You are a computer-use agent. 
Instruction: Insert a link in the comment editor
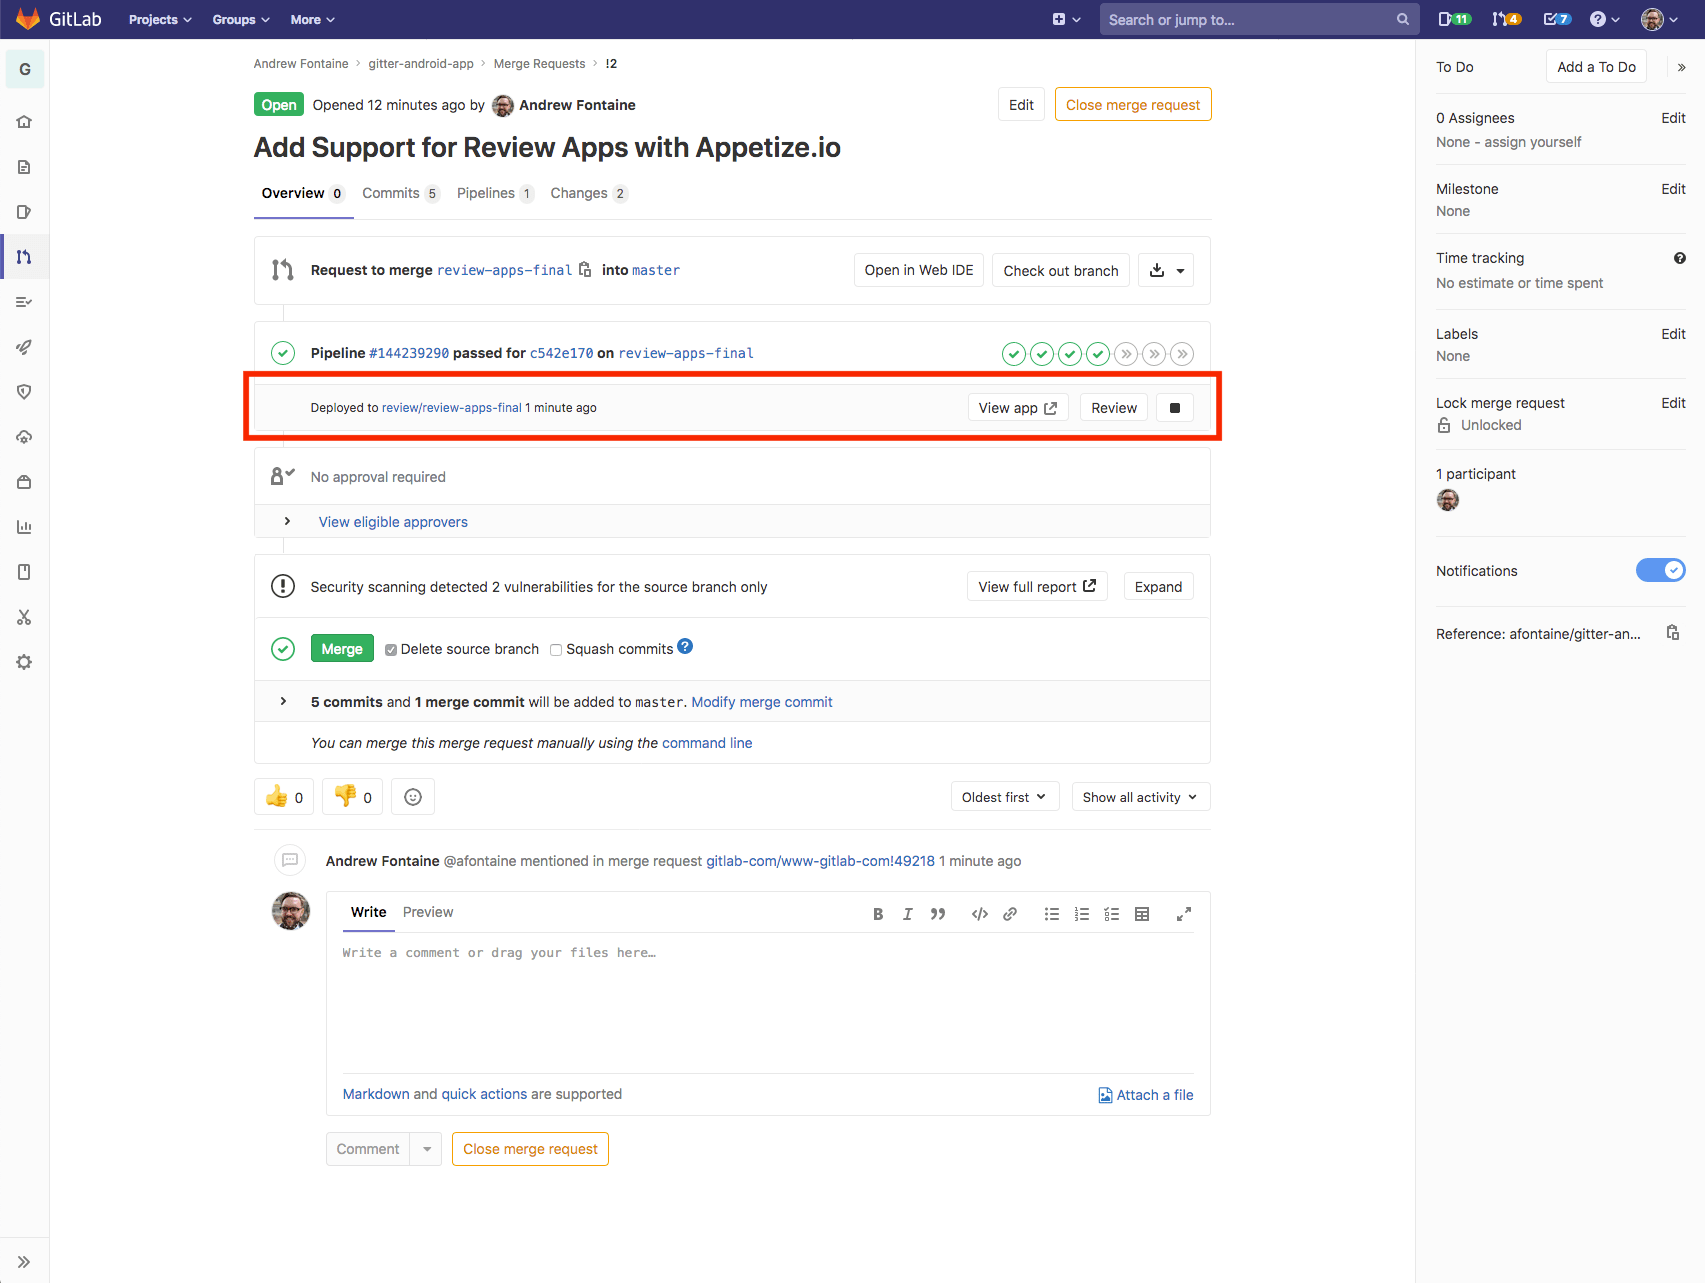click(x=1010, y=913)
